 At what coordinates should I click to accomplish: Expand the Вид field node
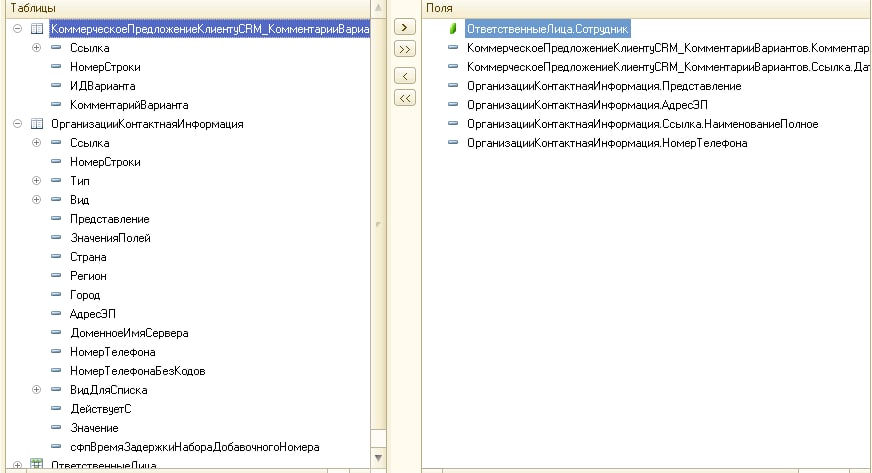tap(36, 200)
